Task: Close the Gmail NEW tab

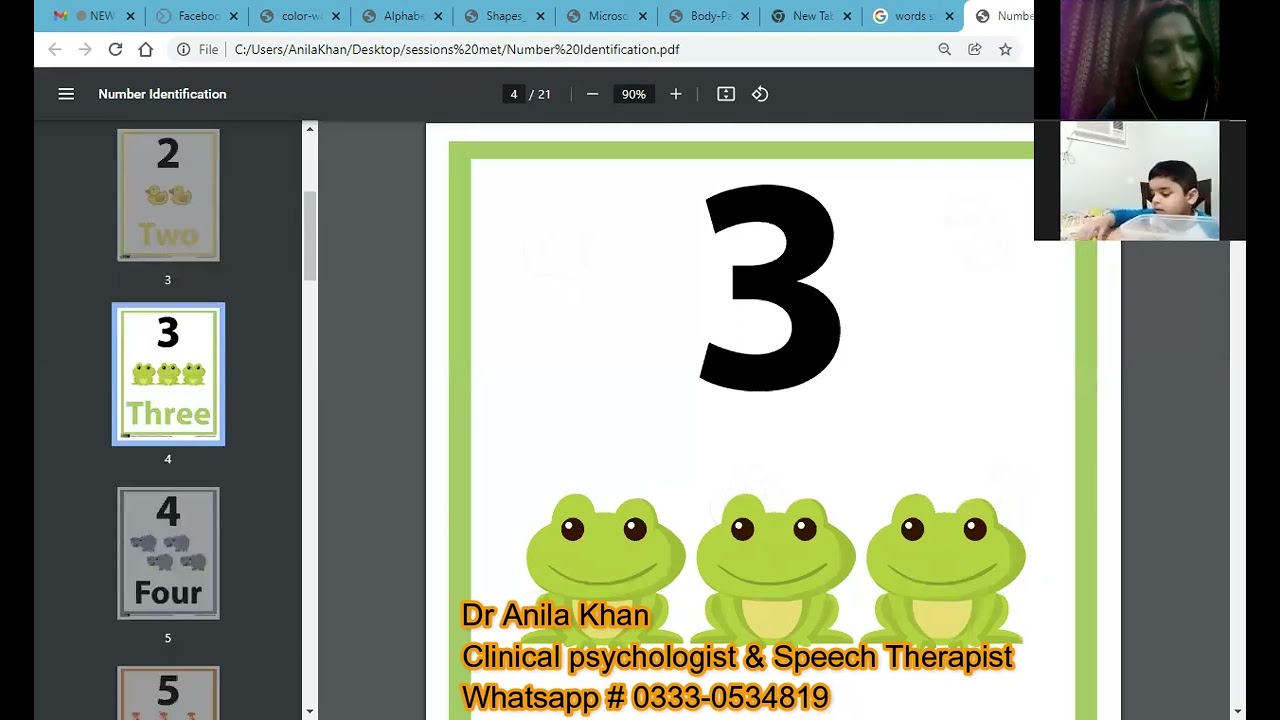Action: (130, 16)
